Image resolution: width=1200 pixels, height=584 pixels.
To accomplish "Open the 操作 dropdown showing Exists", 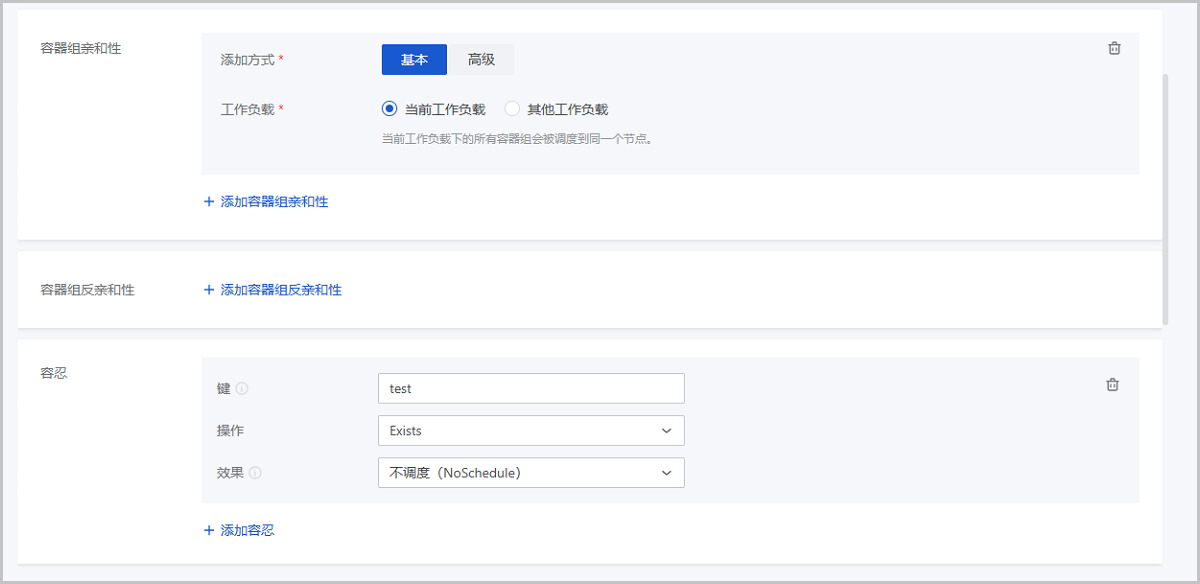I will click(x=531, y=430).
